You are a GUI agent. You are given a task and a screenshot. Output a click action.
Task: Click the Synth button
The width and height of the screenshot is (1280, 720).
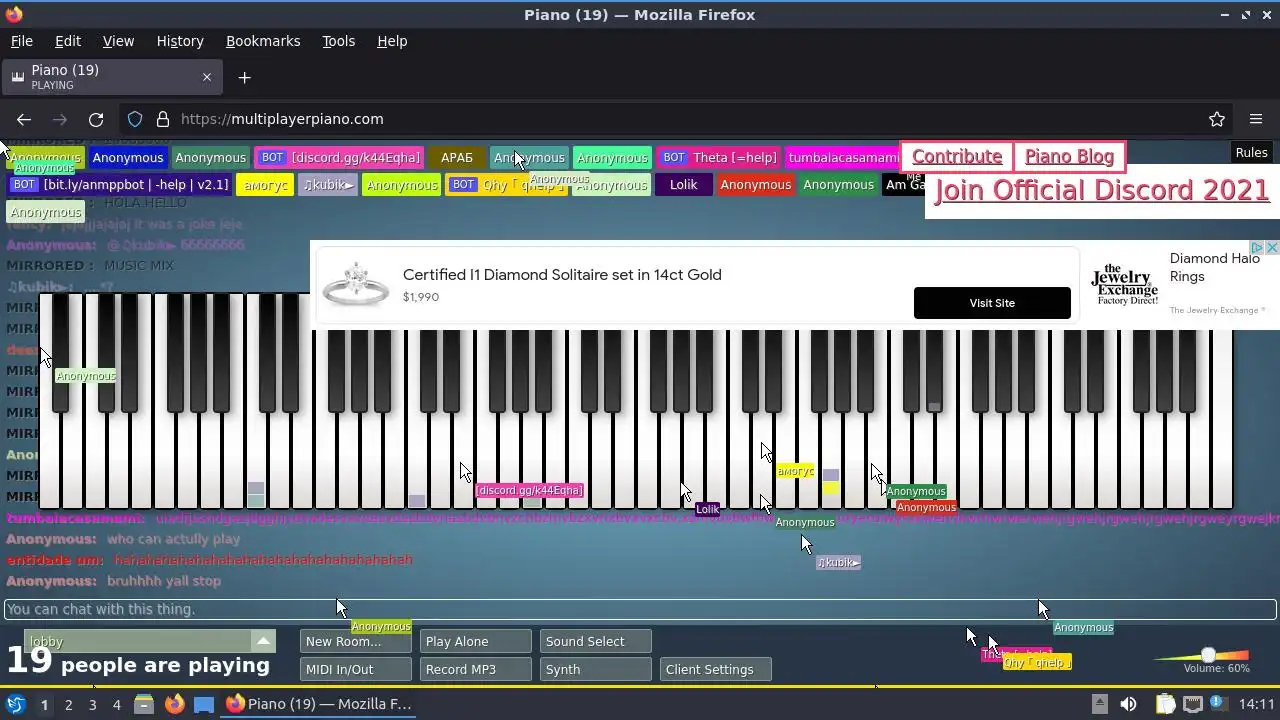(595, 669)
